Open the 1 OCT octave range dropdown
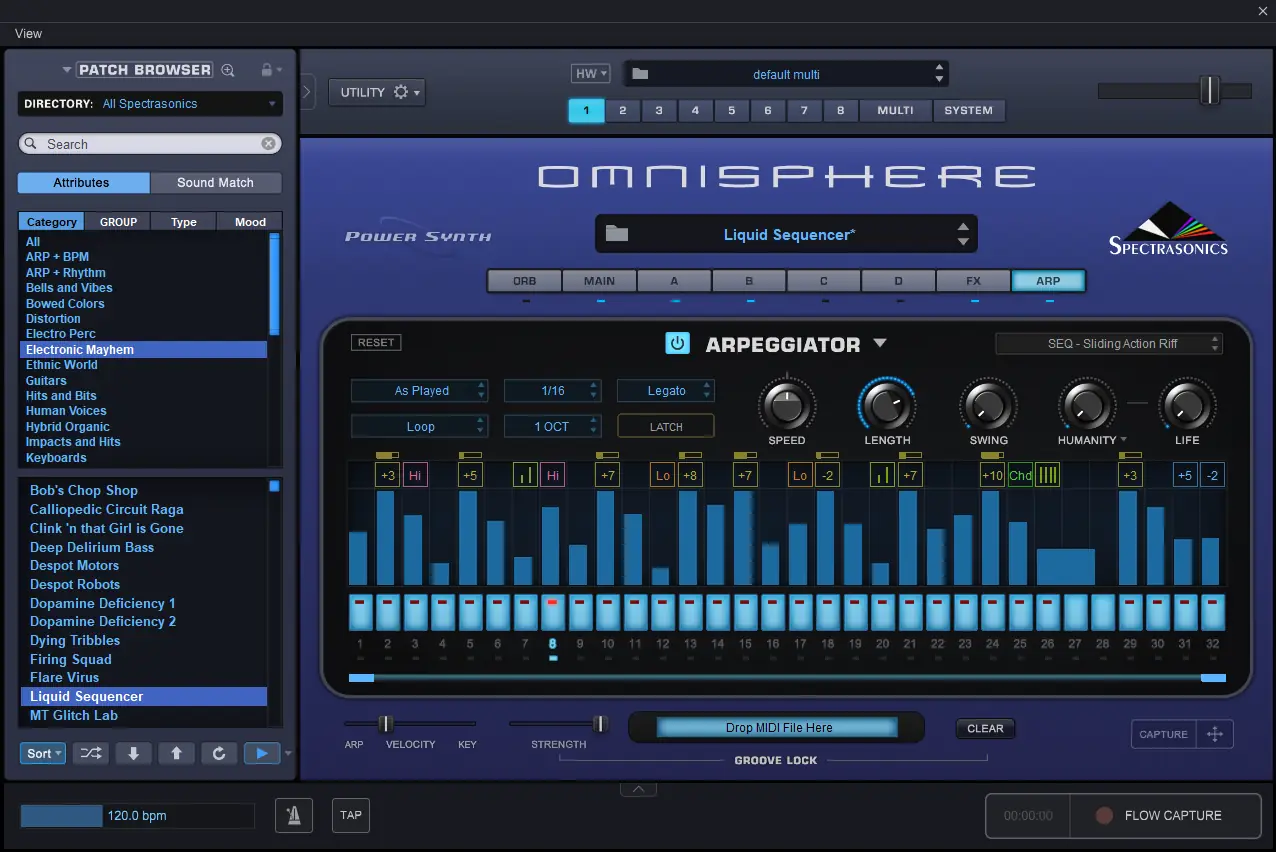The height and width of the screenshot is (852, 1276). point(552,426)
